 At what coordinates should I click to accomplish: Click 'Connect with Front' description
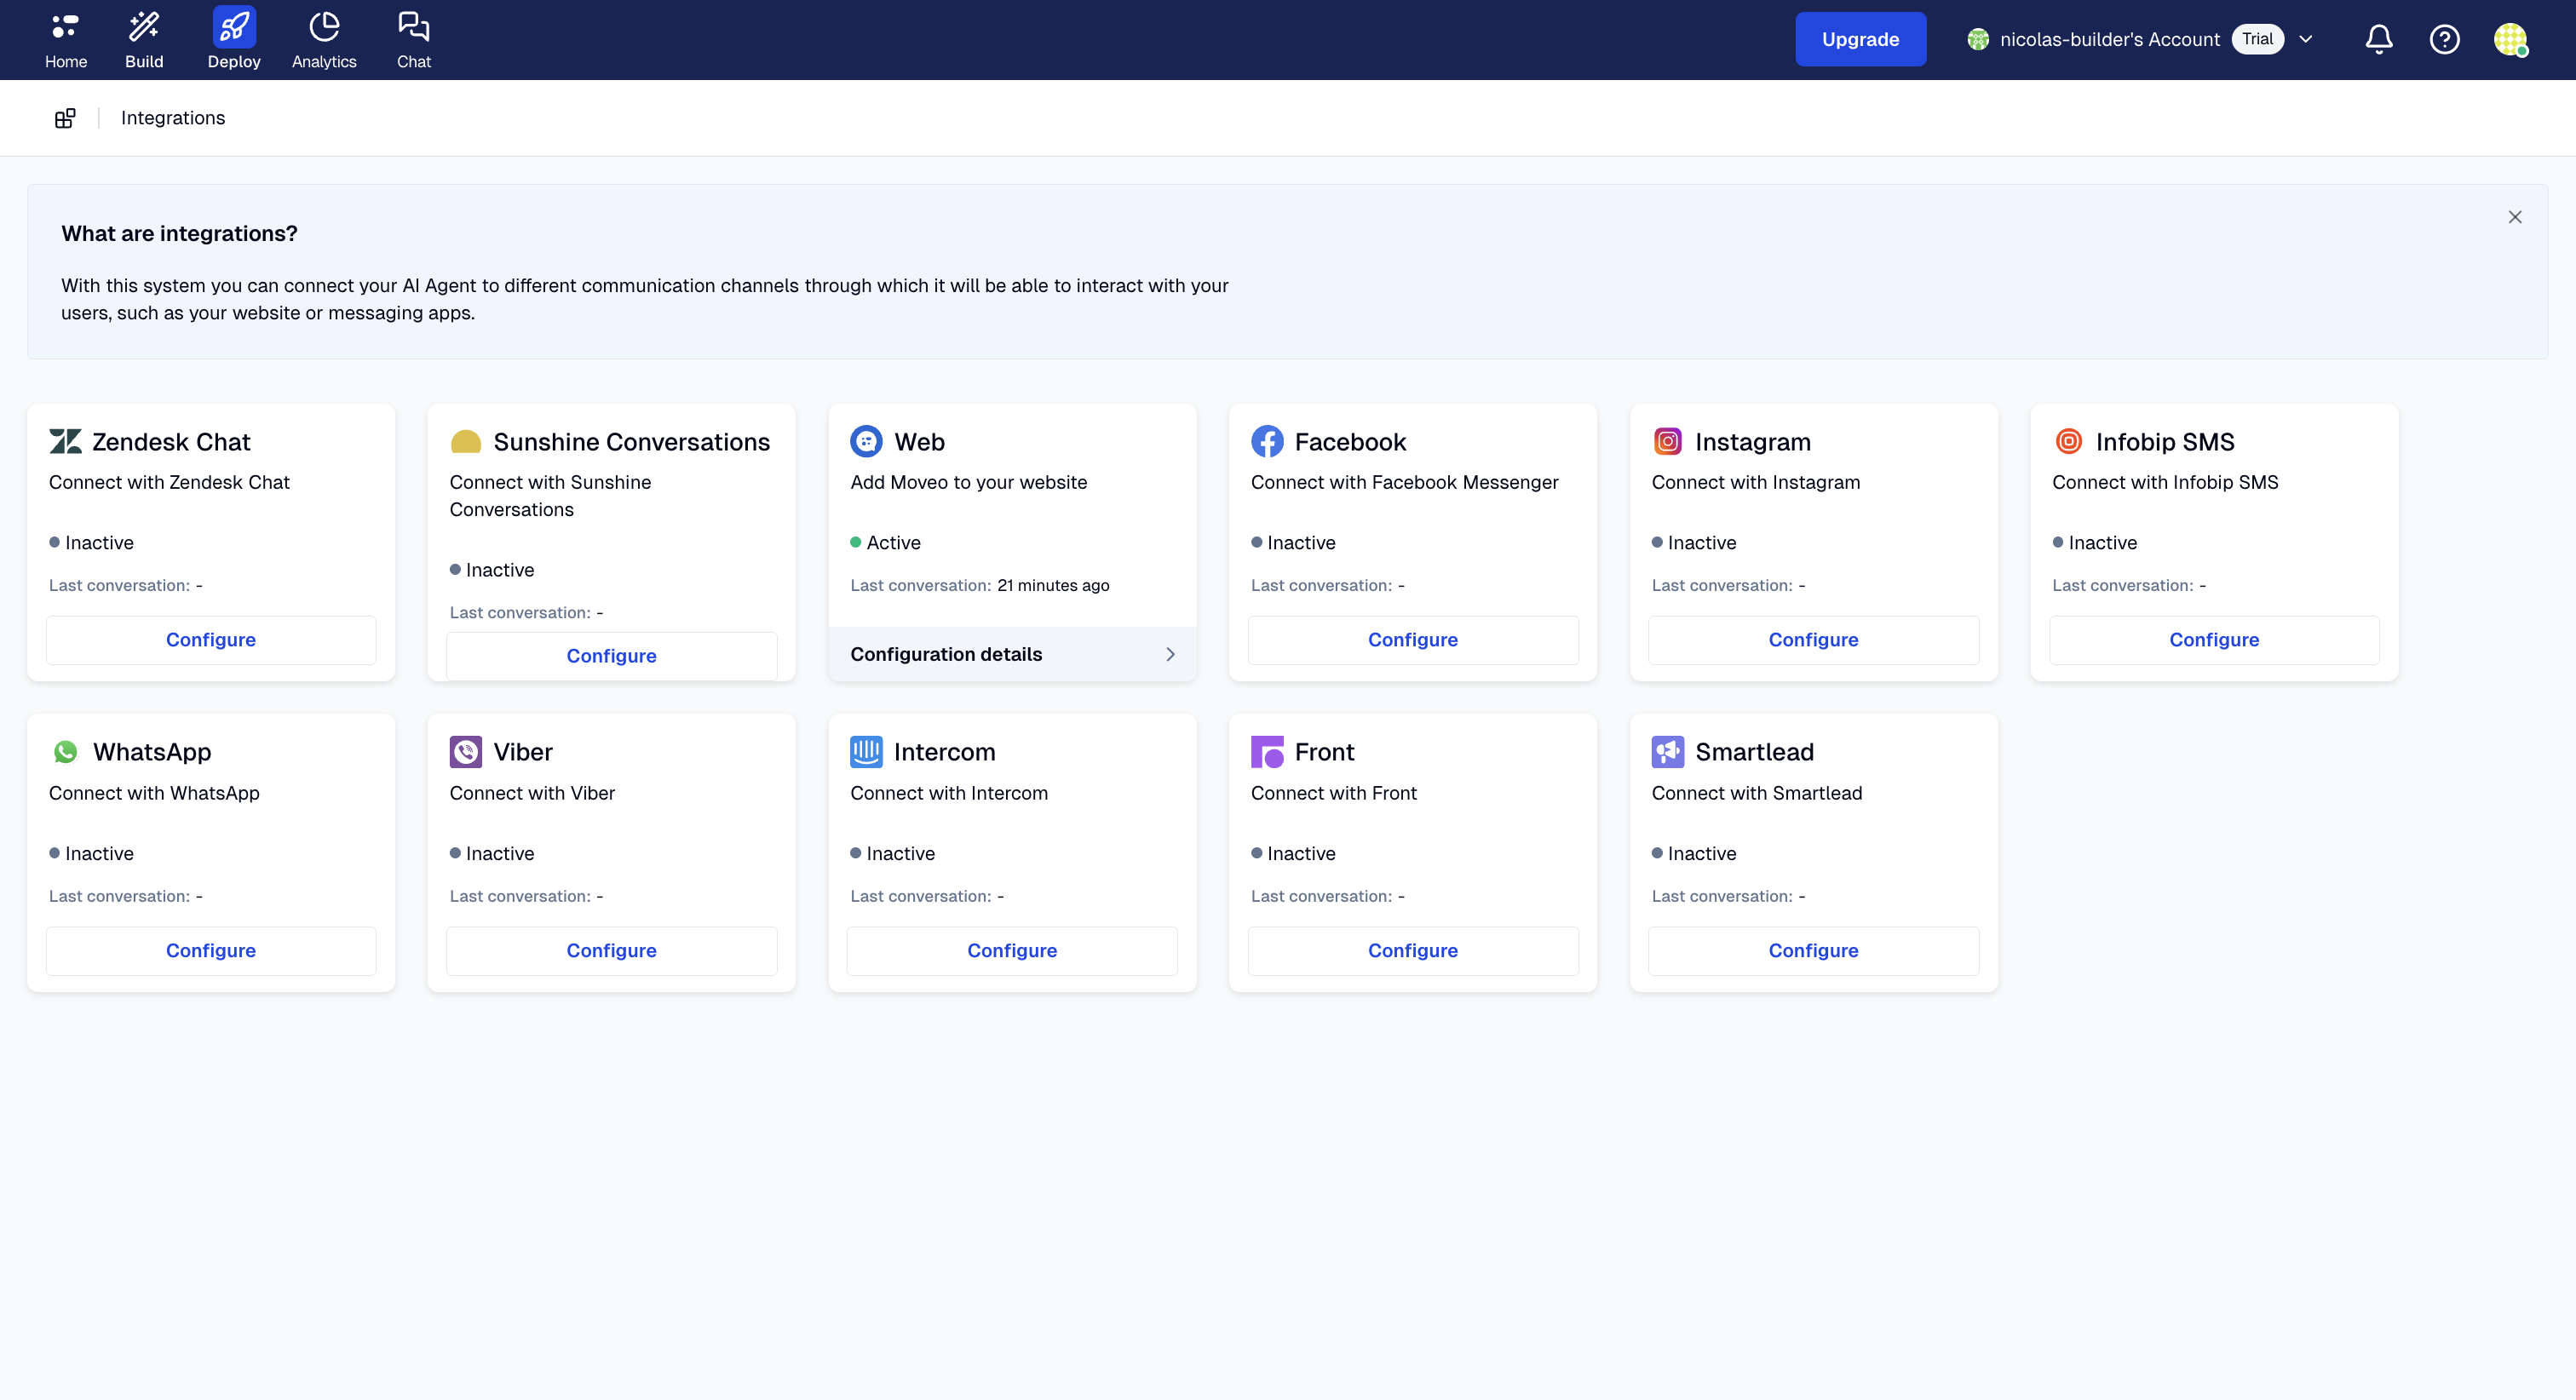(1333, 793)
